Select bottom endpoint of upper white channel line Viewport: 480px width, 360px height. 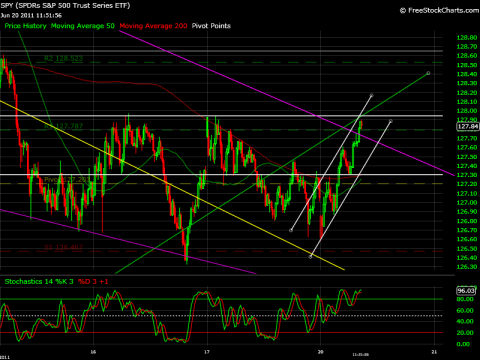(291, 230)
